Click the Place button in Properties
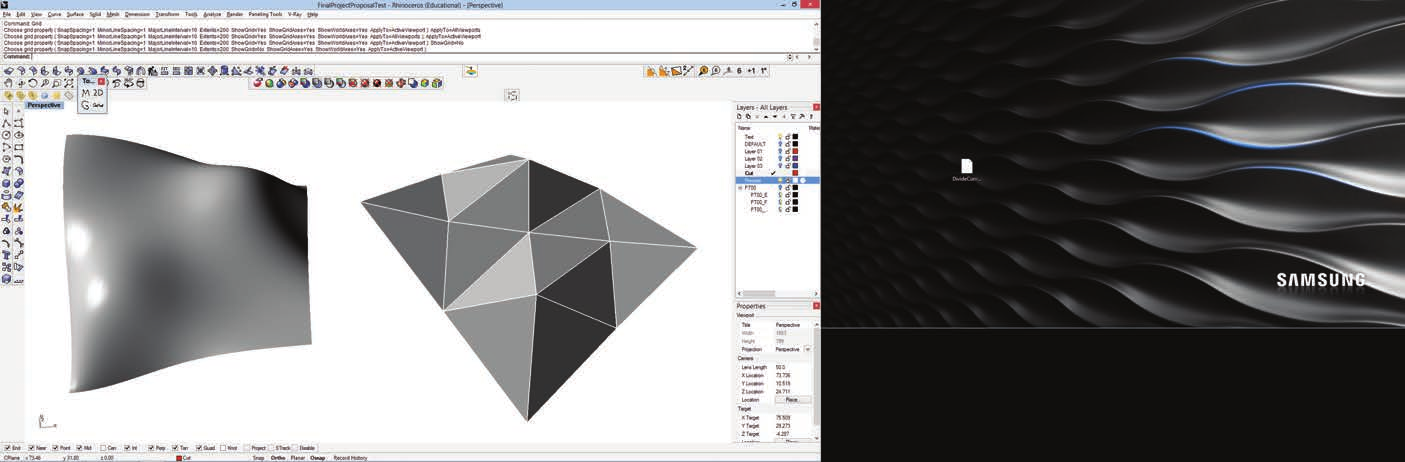The height and width of the screenshot is (462, 1405). (791, 399)
